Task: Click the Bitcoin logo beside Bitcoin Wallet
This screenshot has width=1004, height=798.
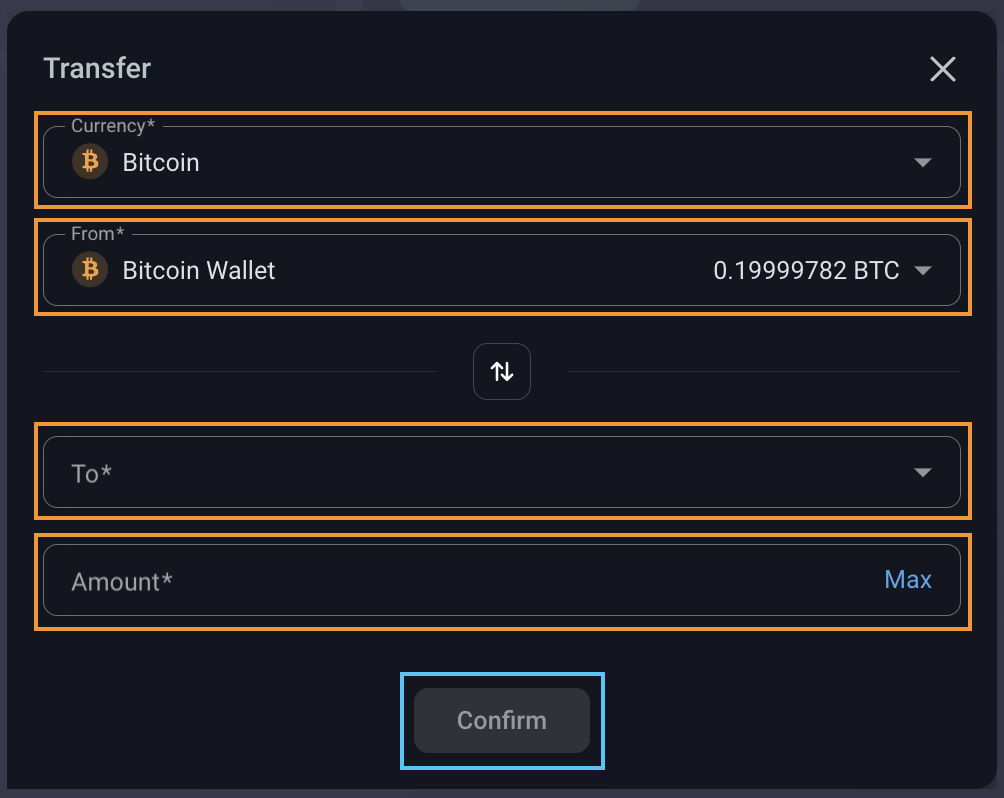Action: point(90,270)
